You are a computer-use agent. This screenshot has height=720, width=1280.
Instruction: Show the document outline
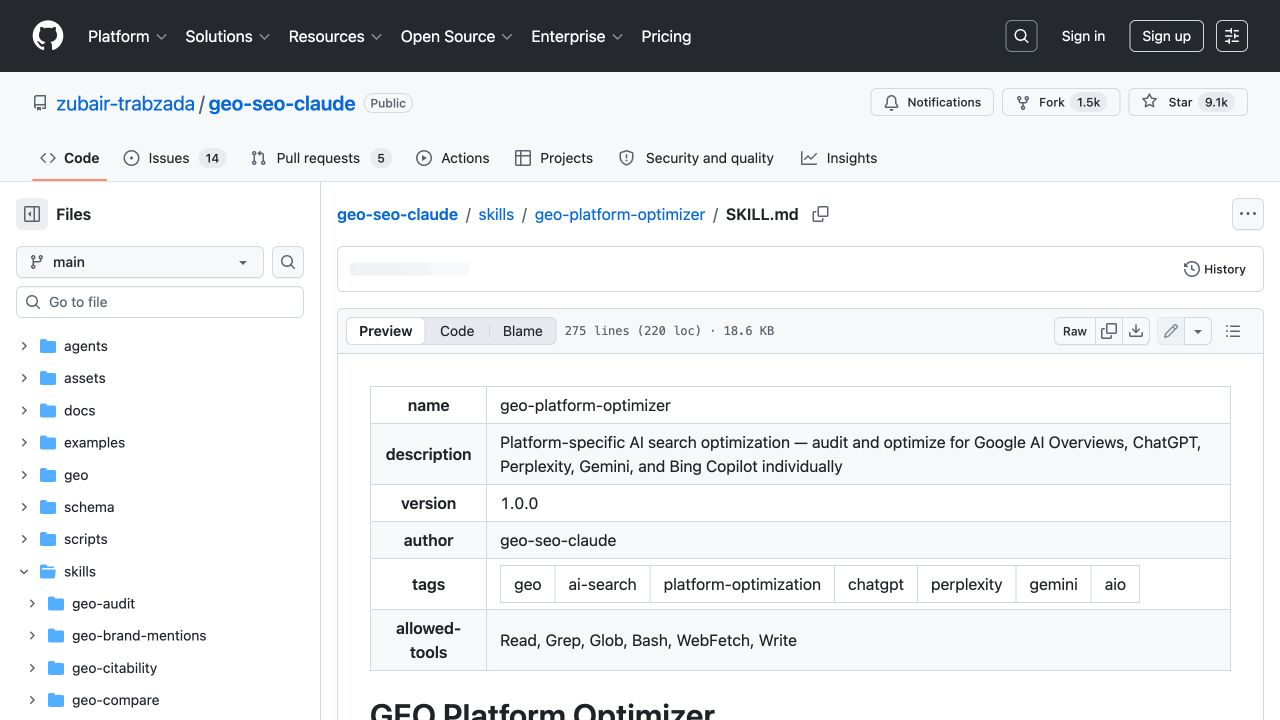(x=1233, y=331)
